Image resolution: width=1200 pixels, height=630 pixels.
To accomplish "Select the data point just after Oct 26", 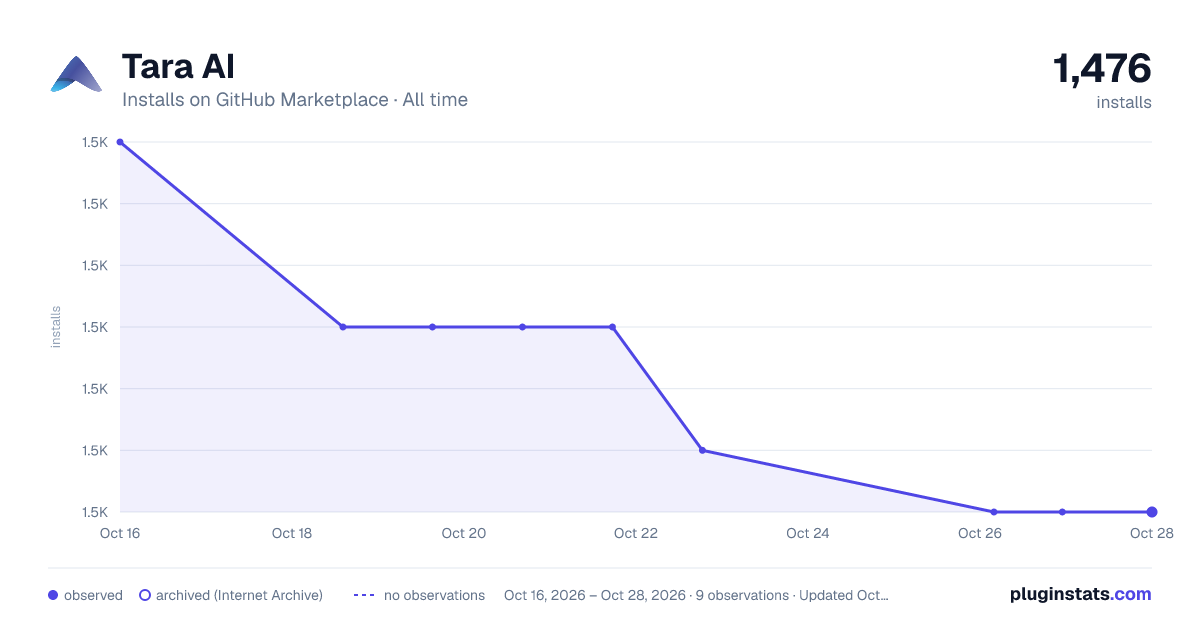I will click(994, 512).
